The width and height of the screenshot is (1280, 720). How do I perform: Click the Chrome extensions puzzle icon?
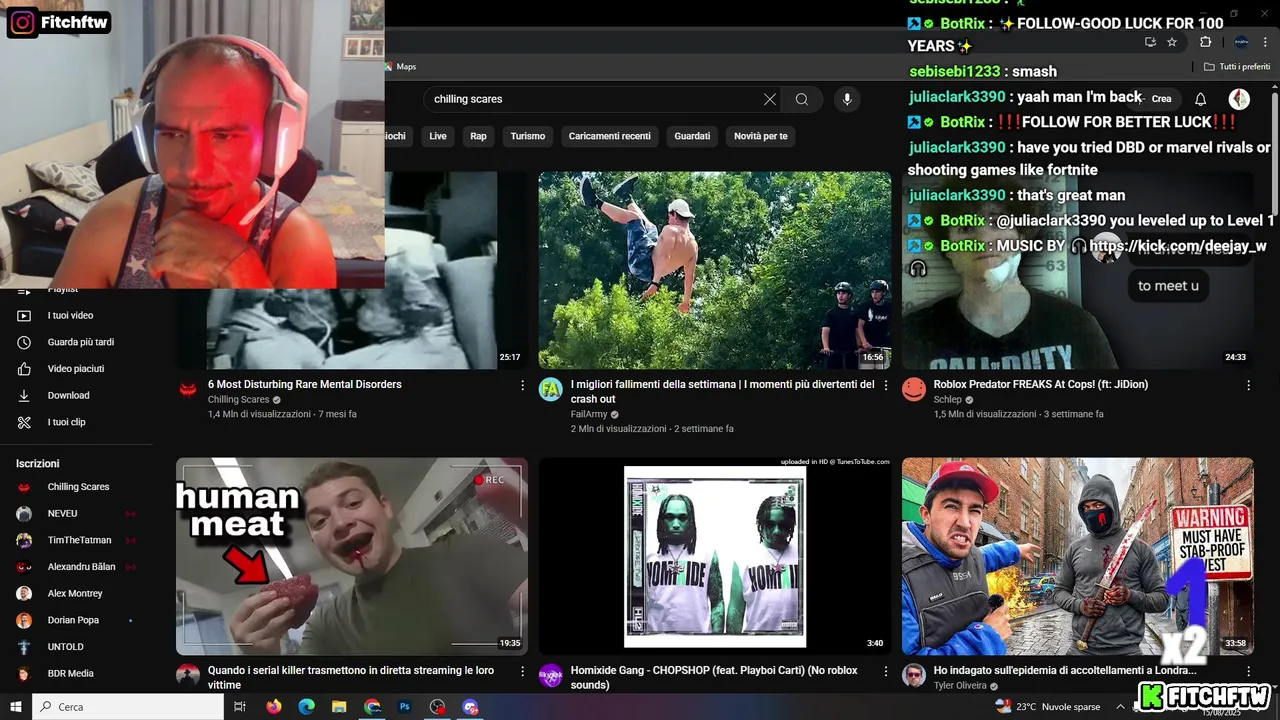click(x=1205, y=42)
